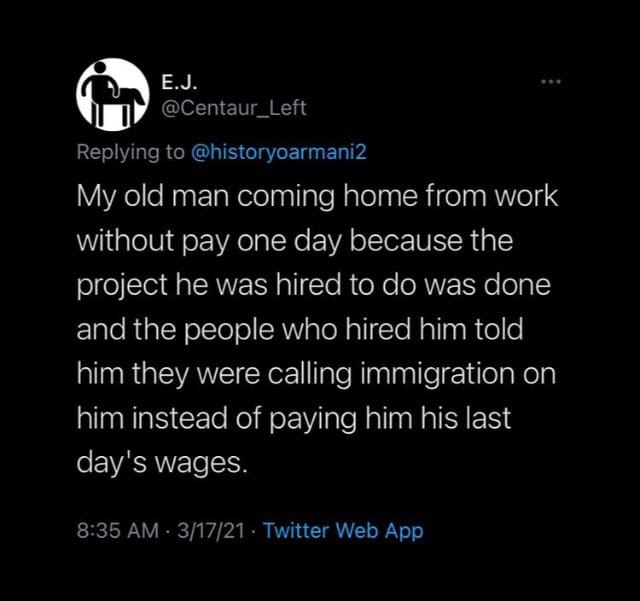This screenshot has height=601, width=640.
Task: Click the E.J. profile avatar picture
Action: [x=106, y=96]
